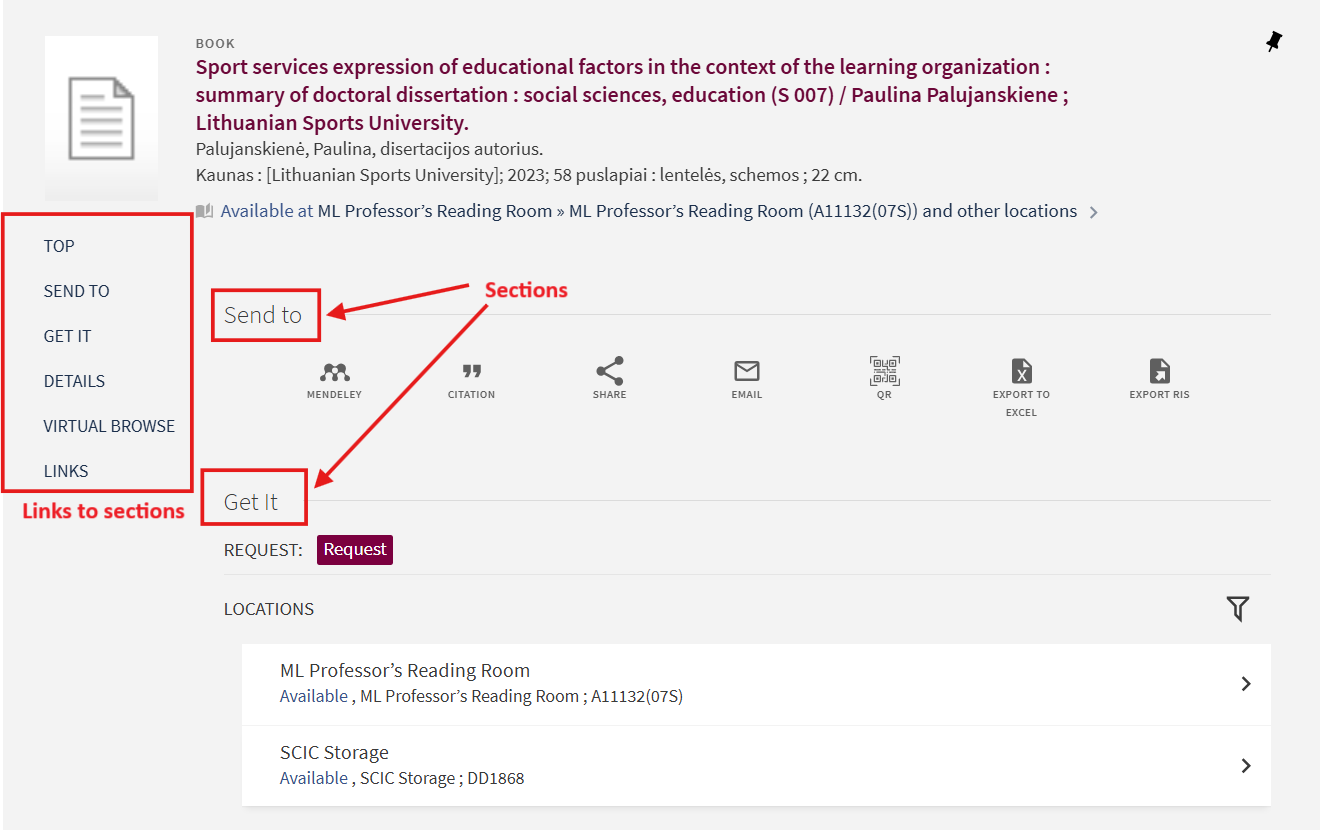This screenshot has width=1320, height=830.
Task: Jump to TOP section link
Action: pos(59,246)
